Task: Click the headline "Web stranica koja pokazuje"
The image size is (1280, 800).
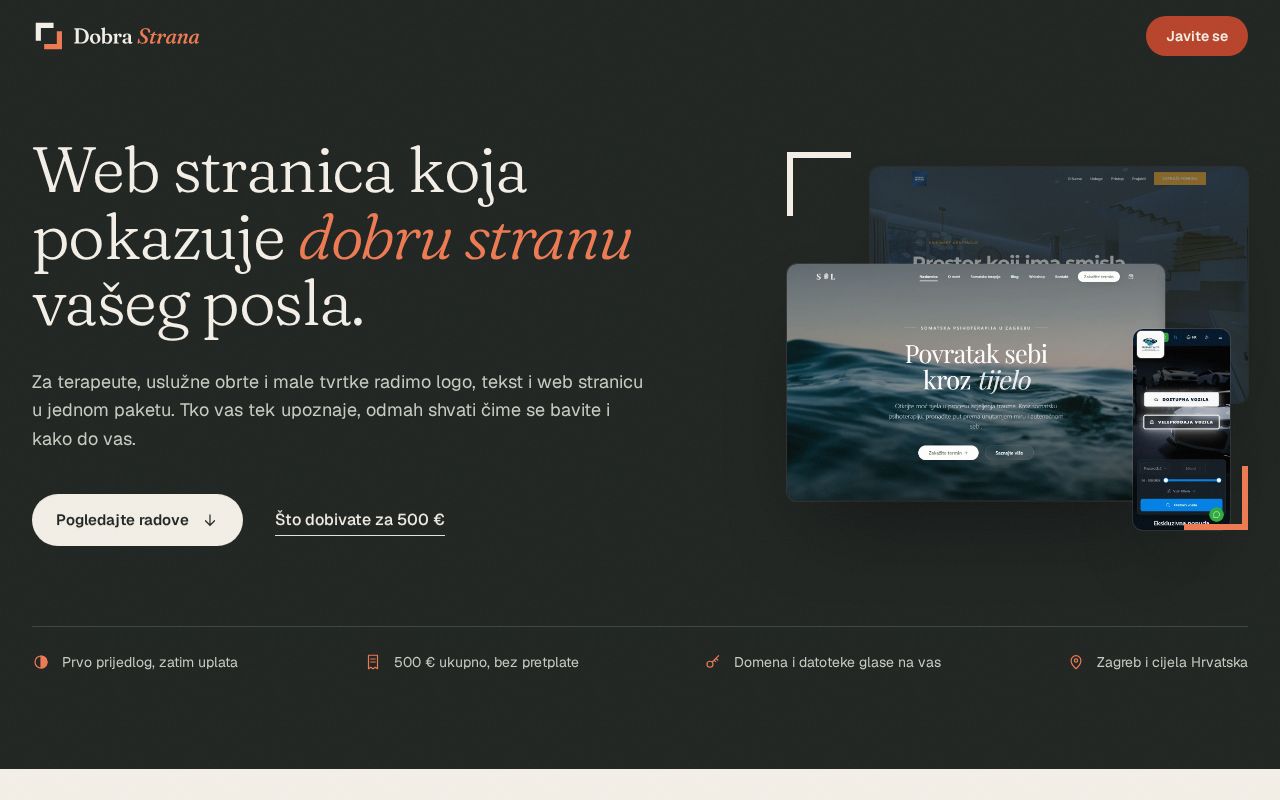Action: [333, 237]
